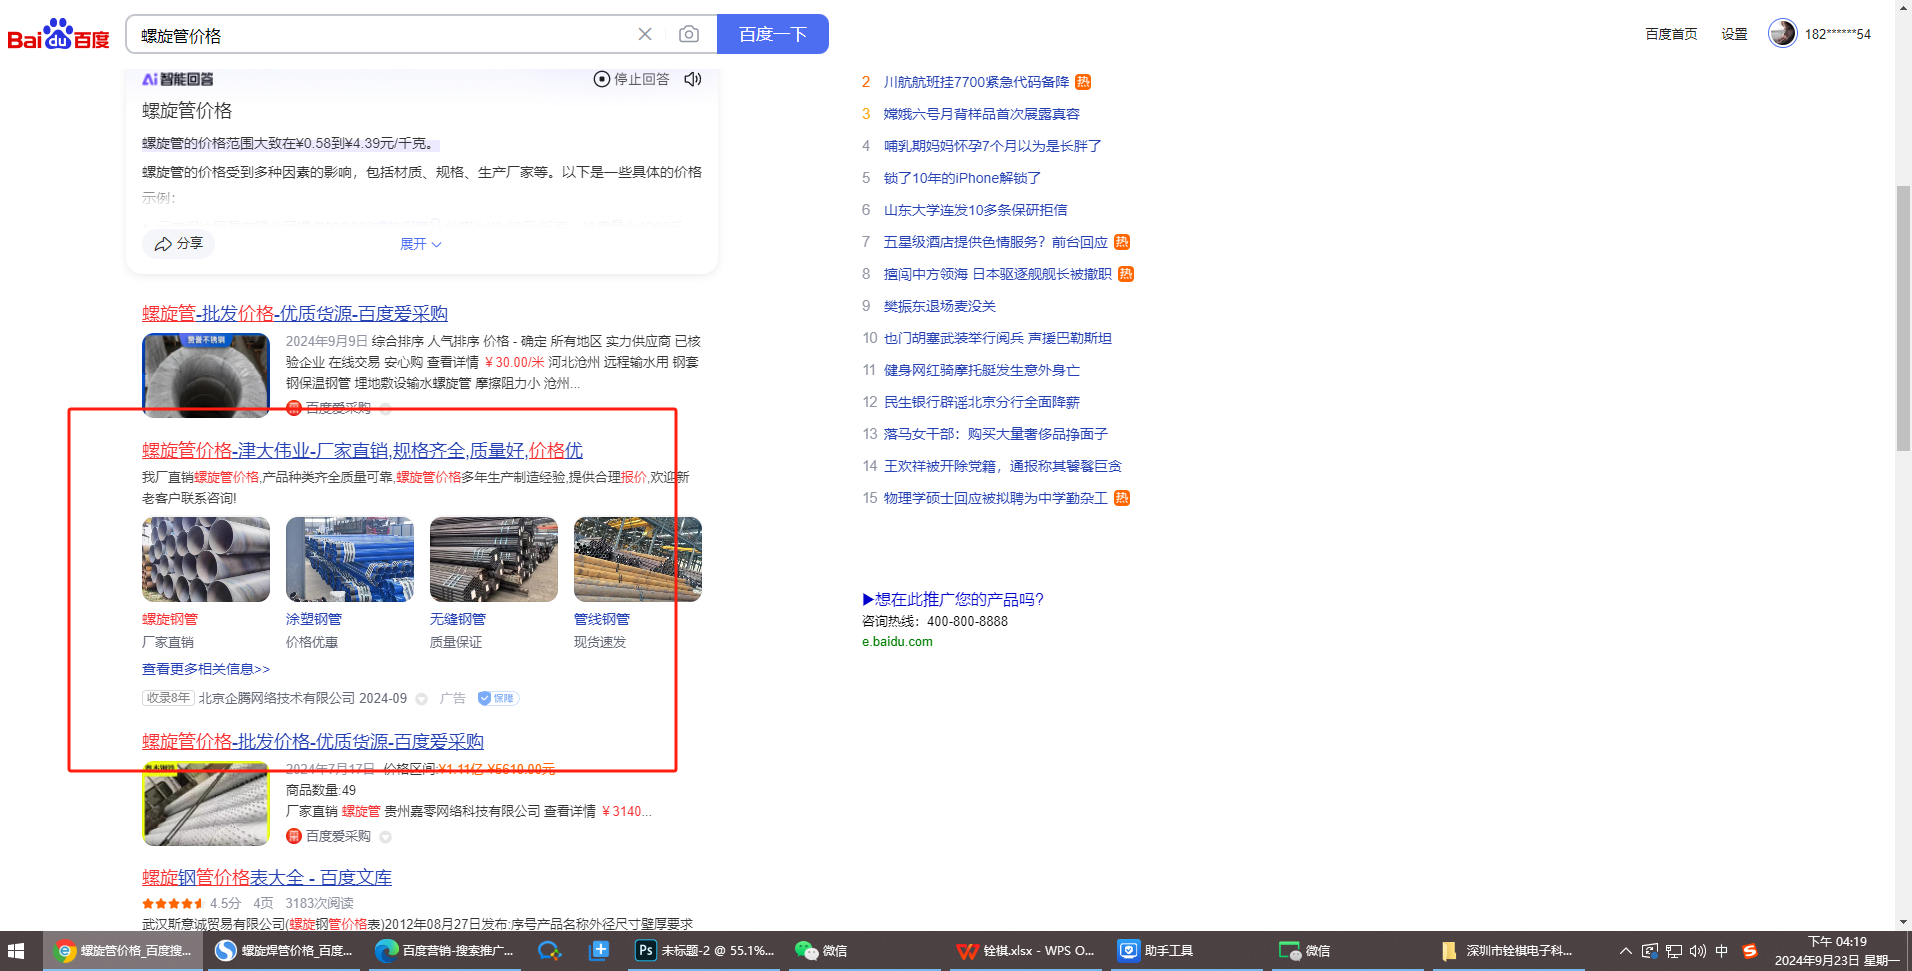Stop the AI answer with 停止回答
1912x971 pixels.
tap(632, 79)
